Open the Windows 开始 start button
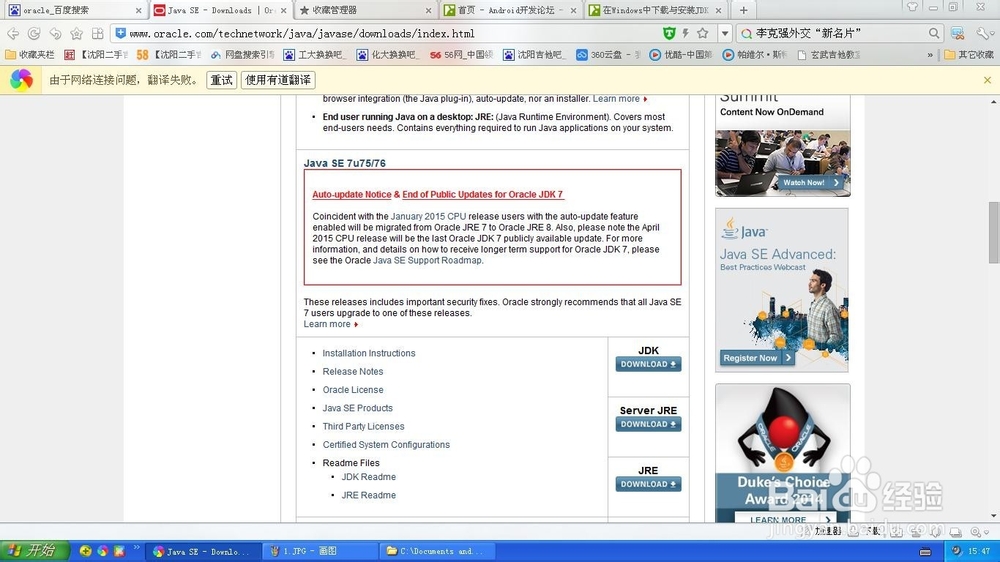This screenshot has width=1000, height=562. coord(34,551)
